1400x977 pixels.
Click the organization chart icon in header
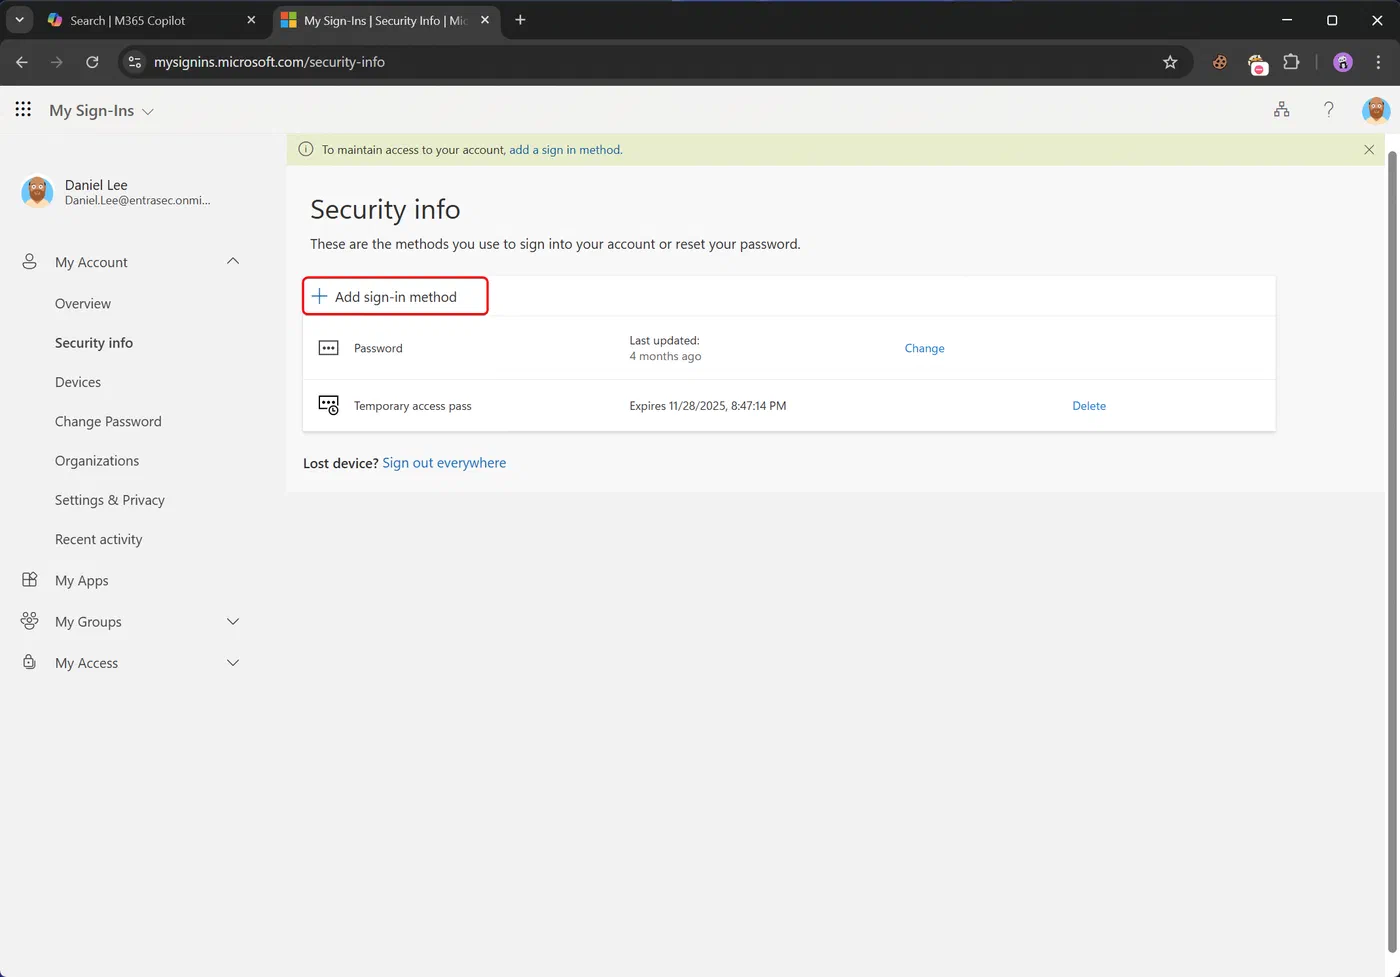tap(1281, 110)
